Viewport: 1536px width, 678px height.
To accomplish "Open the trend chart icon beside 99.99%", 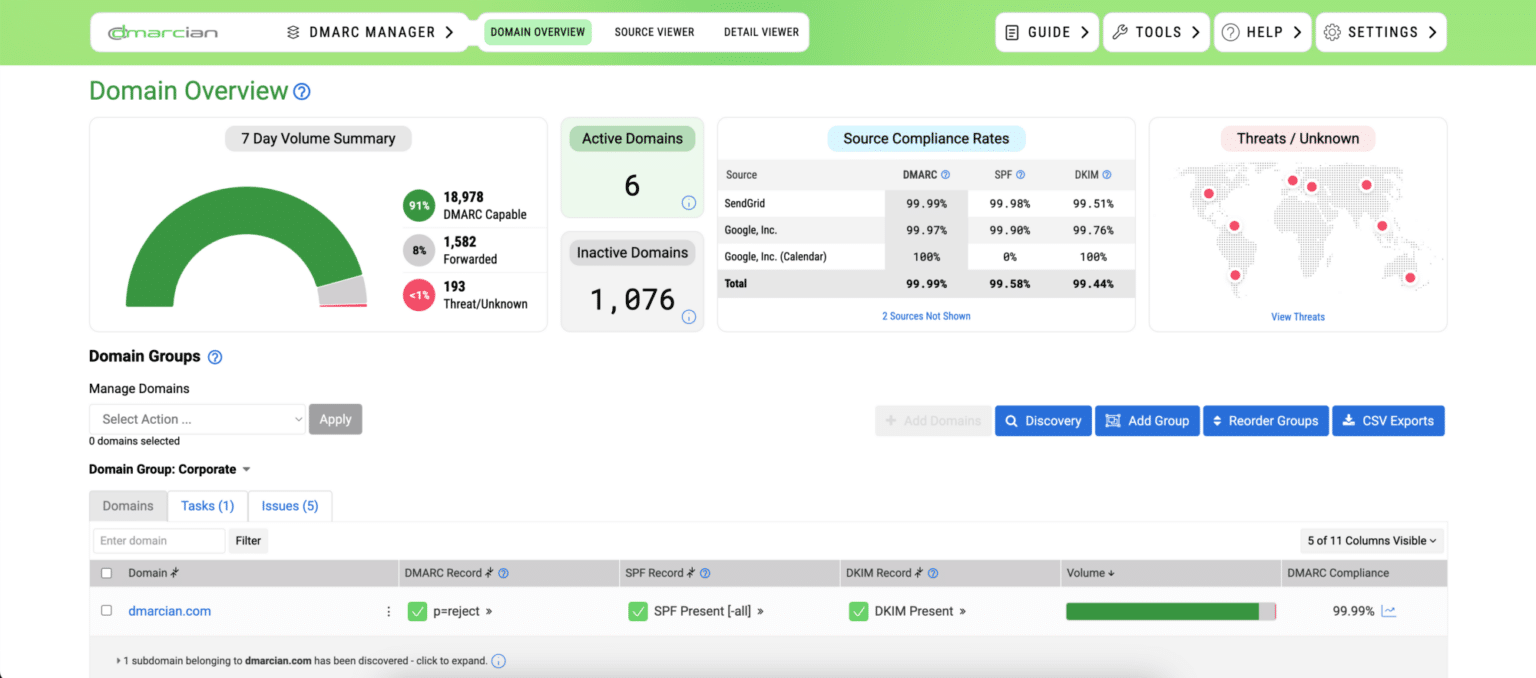I will pos(1389,611).
